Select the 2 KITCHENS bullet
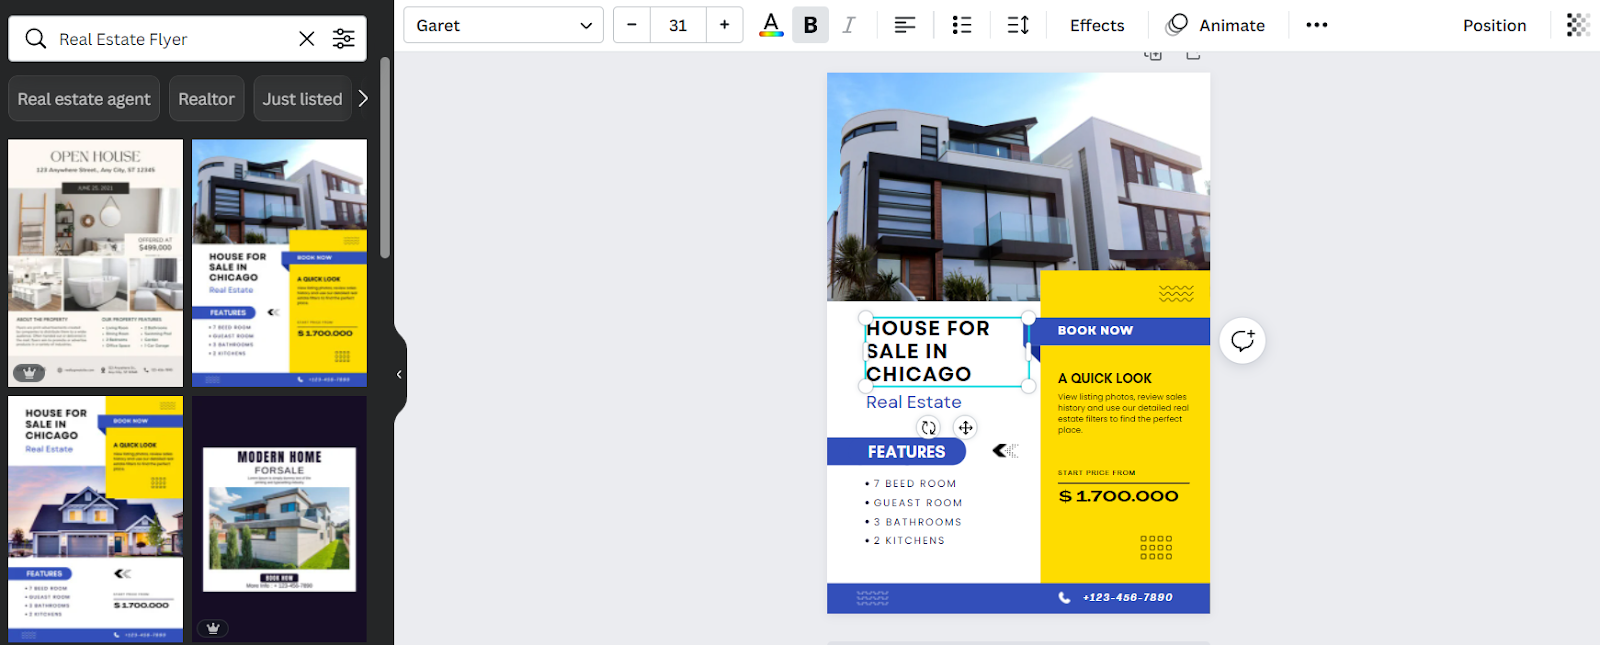This screenshot has width=1600, height=645. click(x=905, y=541)
